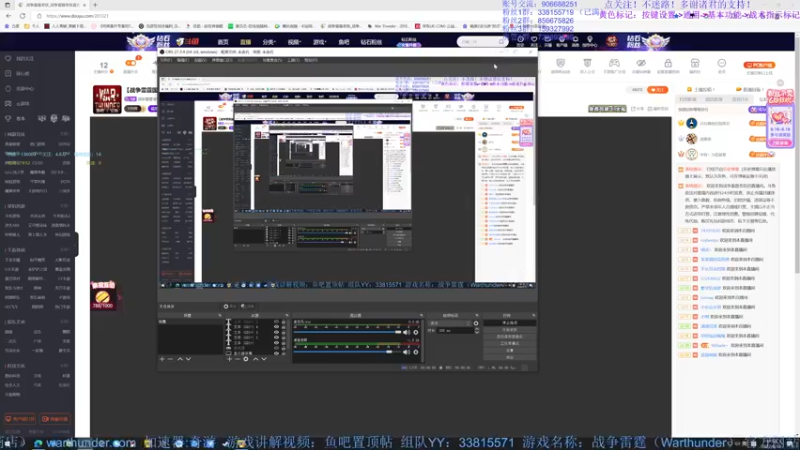The height and width of the screenshot is (450, 800).
Task: Click the shop icon in room toolbar
Action: pos(695,63)
